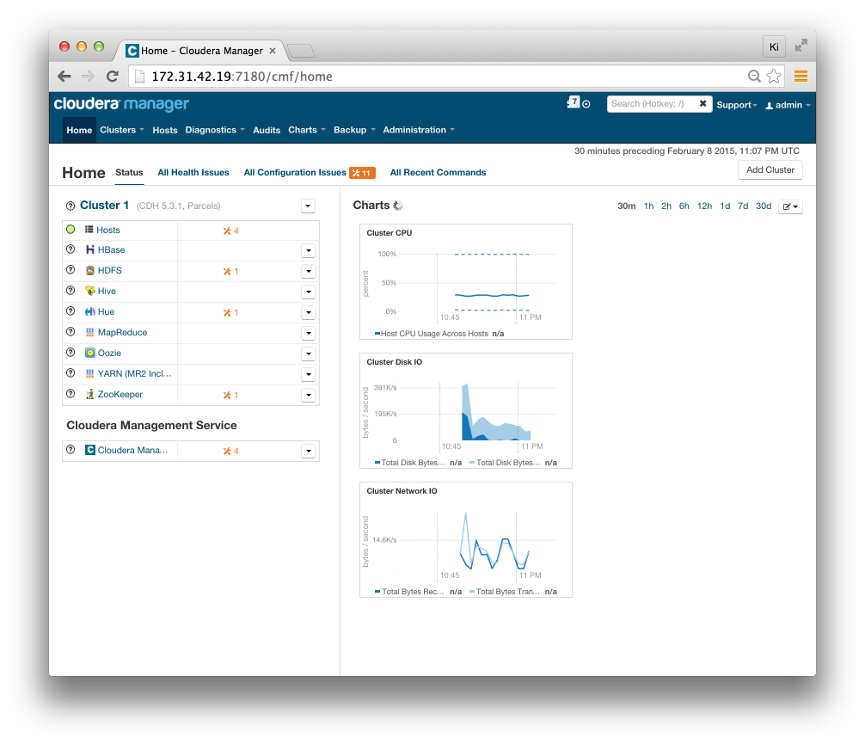Open Hue configuration issue wrench
This screenshot has height=744, width=865.
(x=231, y=312)
